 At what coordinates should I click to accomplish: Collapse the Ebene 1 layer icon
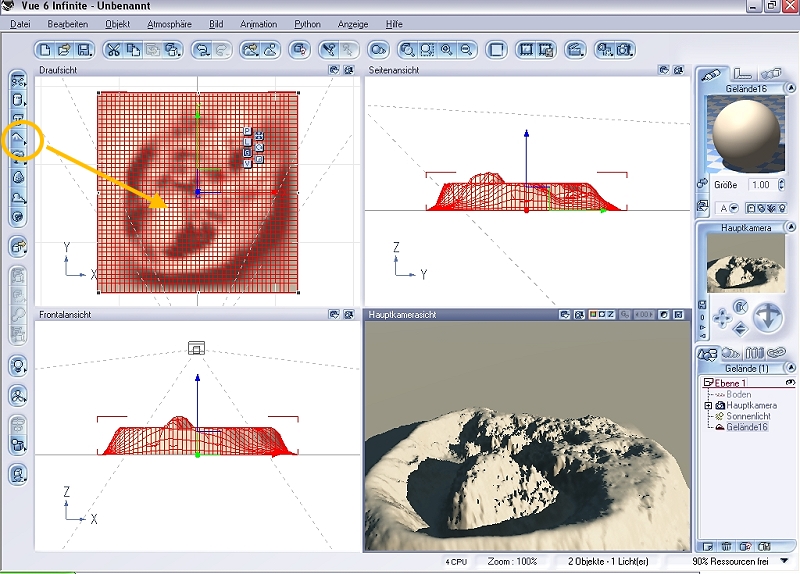pyautogui.click(x=708, y=382)
